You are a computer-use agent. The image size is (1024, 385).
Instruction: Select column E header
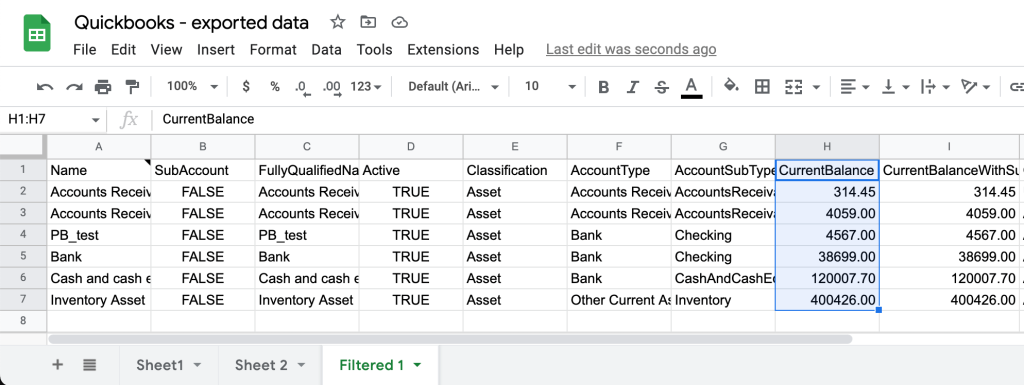click(515, 147)
